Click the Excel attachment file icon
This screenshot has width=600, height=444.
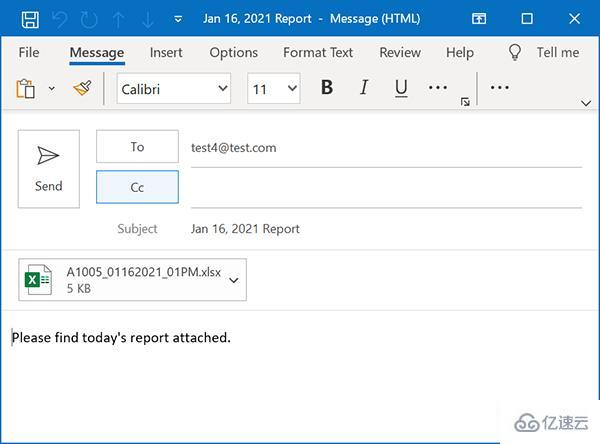click(38, 280)
